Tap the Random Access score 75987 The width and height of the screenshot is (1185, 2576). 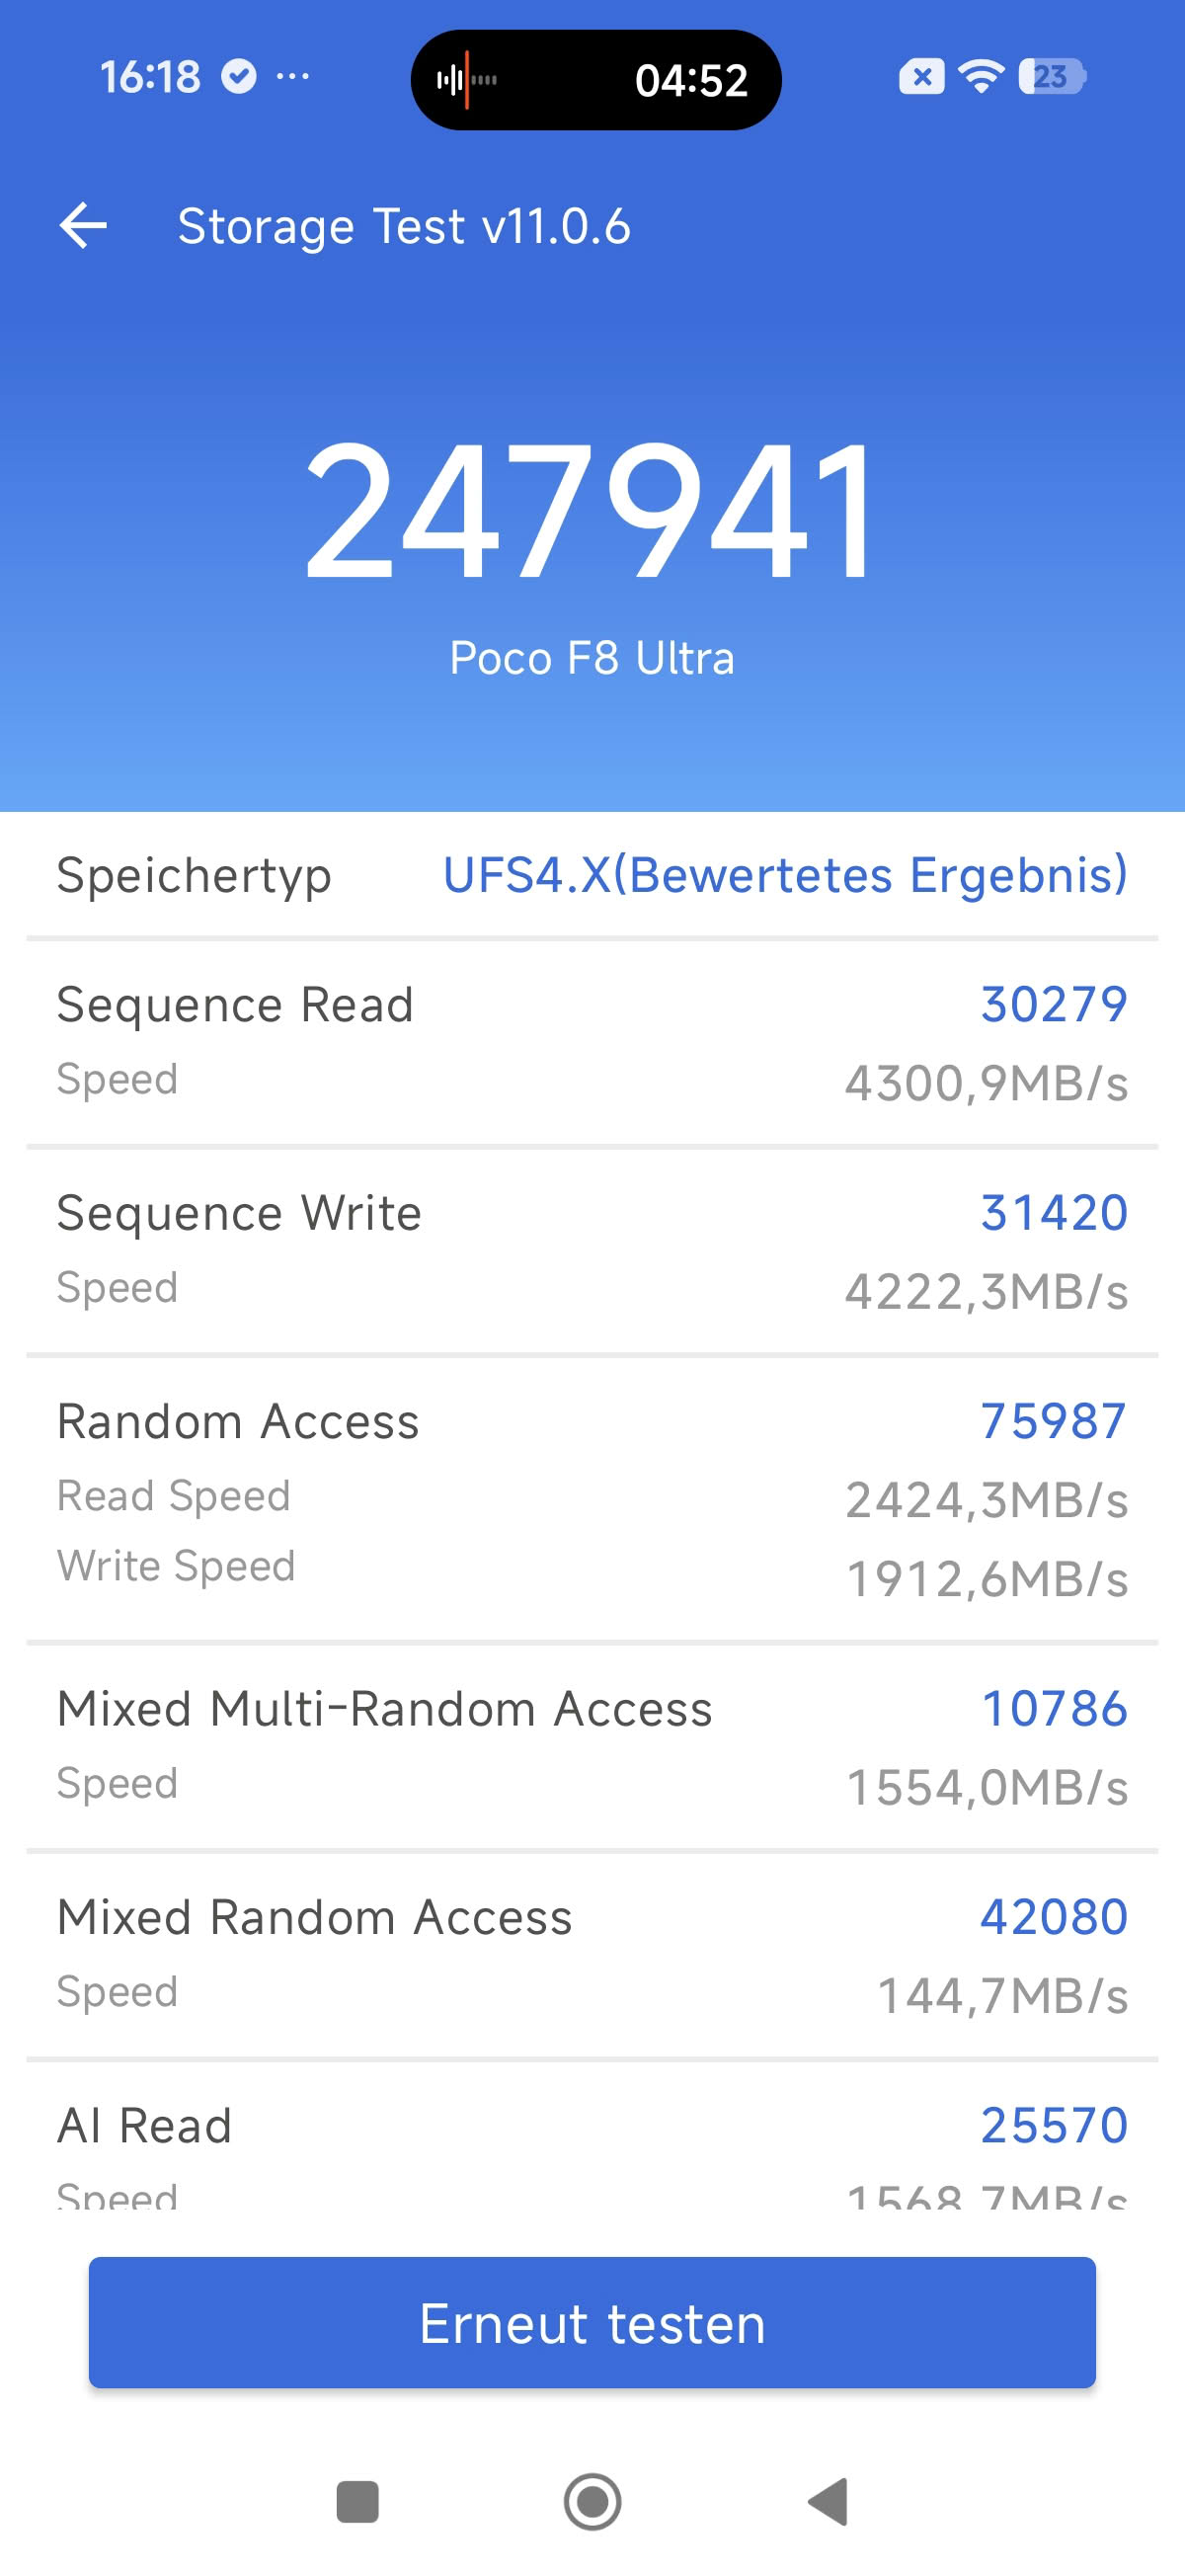pyautogui.click(x=1053, y=1420)
